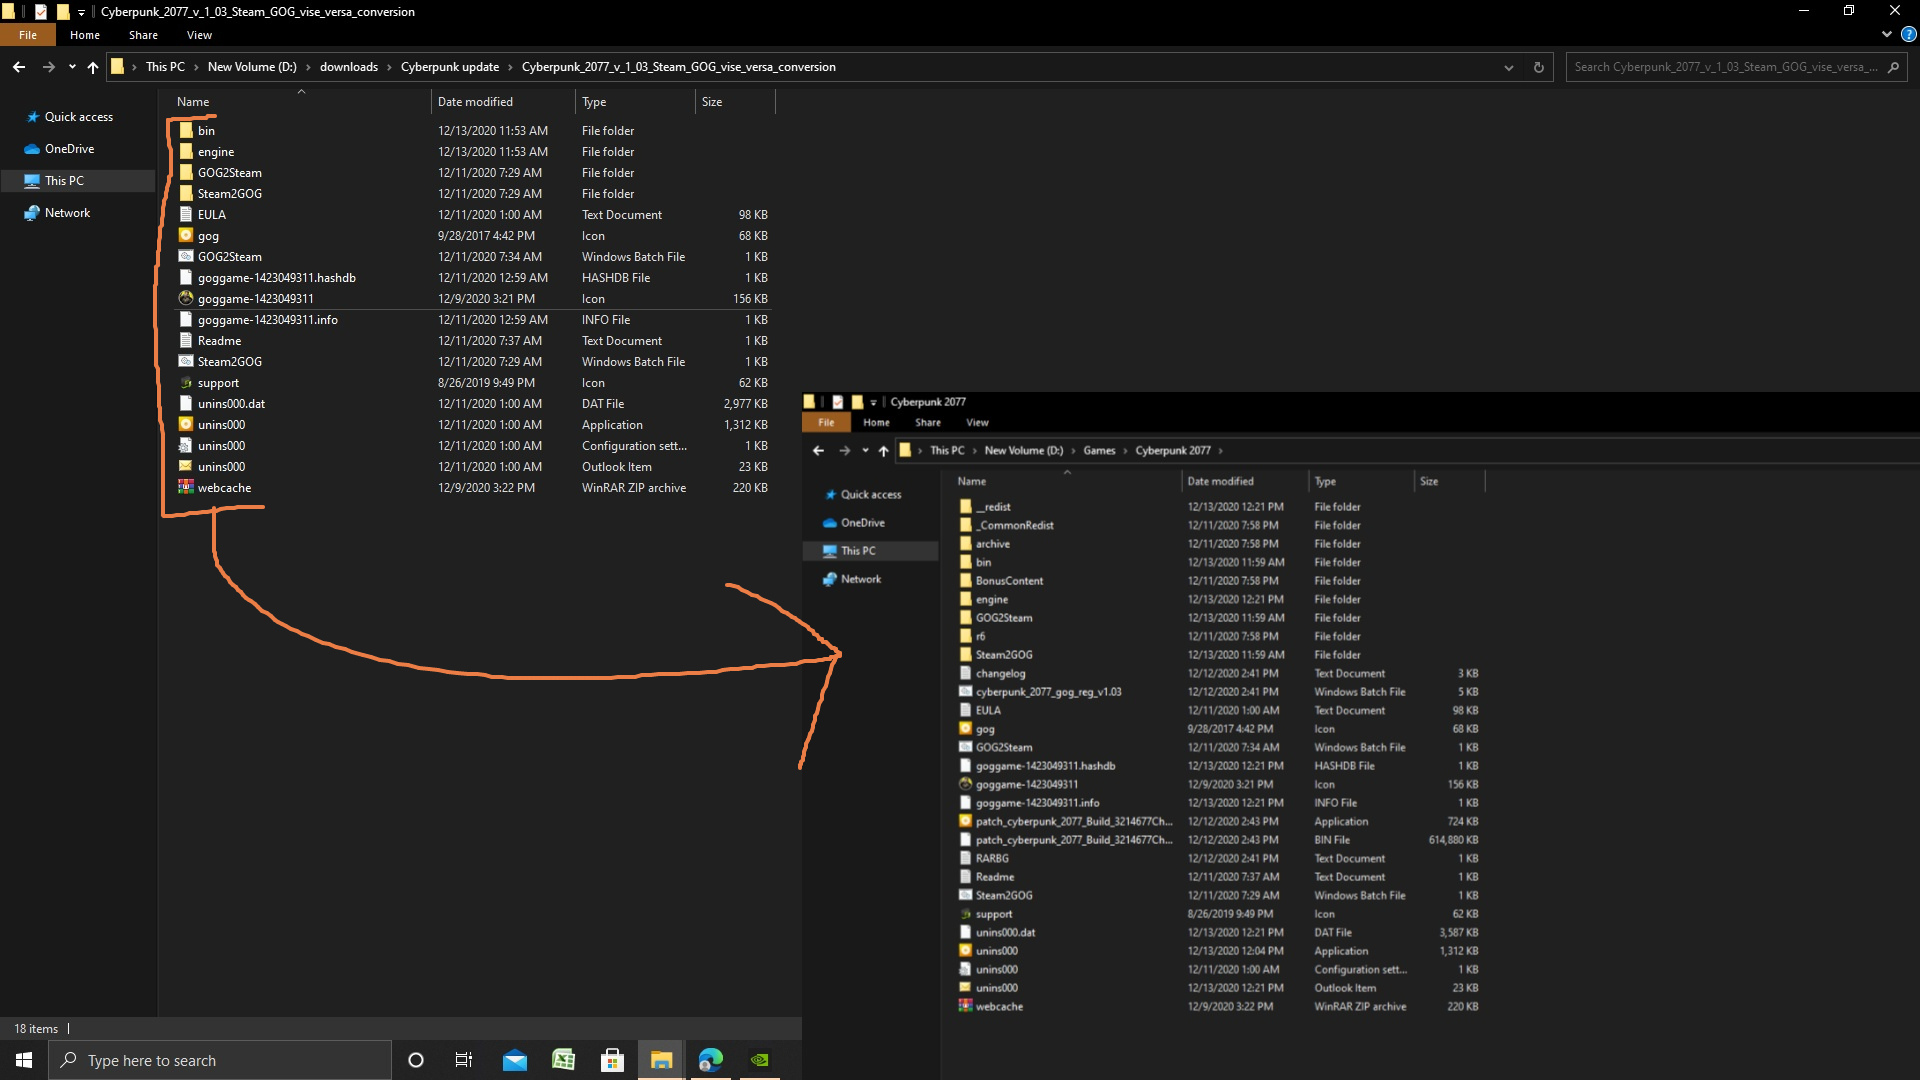This screenshot has height=1080, width=1920.
Task: Launch Excel from the taskbar
Action: (x=563, y=1060)
